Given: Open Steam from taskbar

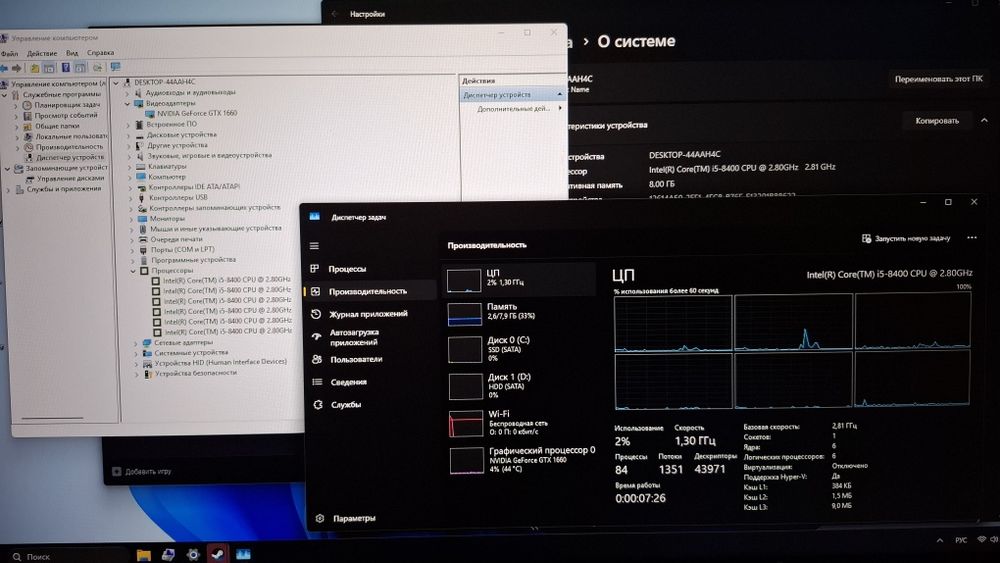Looking at the screenshot, I should tap(217, 555).
